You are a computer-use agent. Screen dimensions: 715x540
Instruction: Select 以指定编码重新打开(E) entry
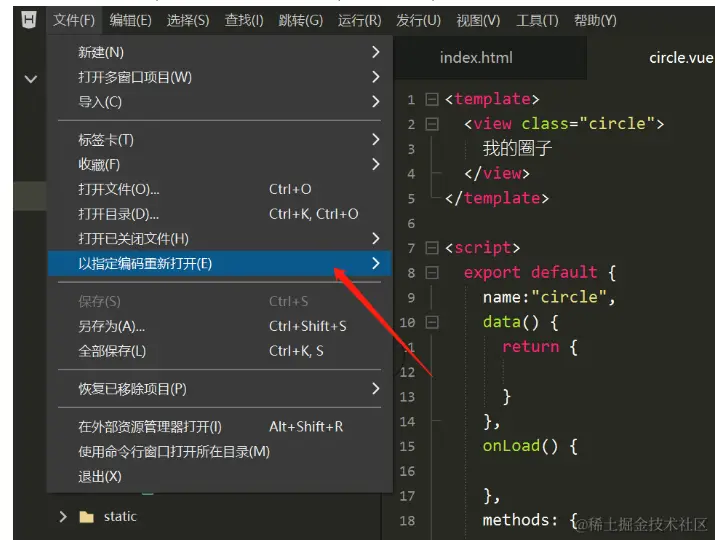point(220,263)
